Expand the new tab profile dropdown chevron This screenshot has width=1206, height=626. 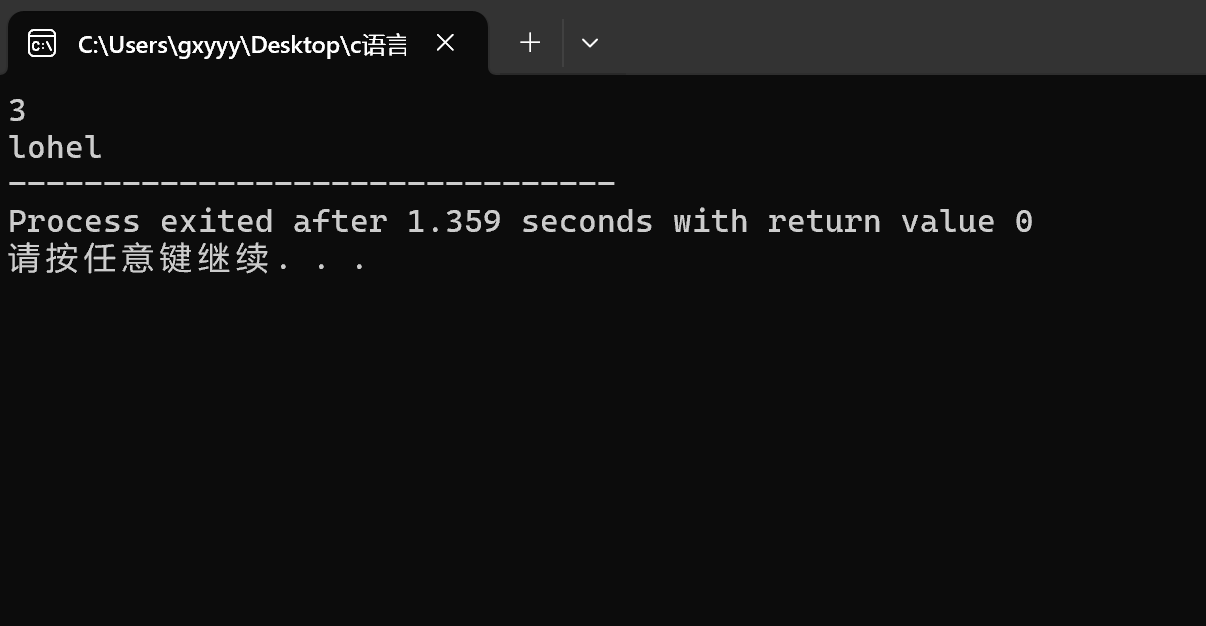coord(590,42)
